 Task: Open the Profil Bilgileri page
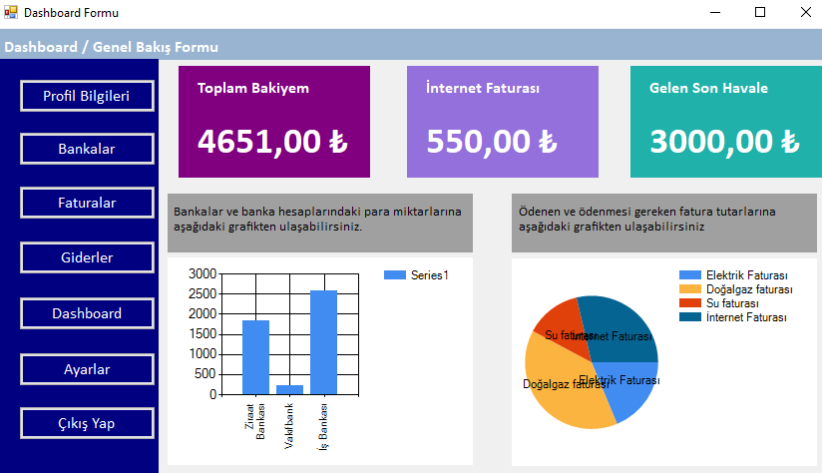(87, 96)
